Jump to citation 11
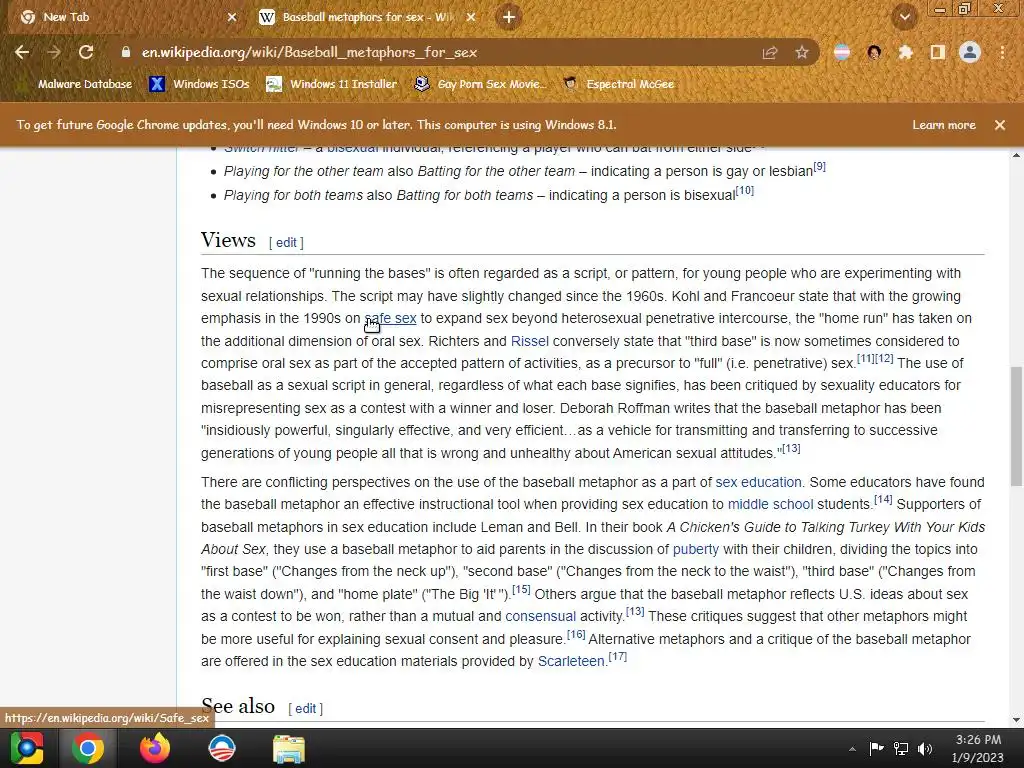Viewport: 1024px width, 768px height. [866, 359]
